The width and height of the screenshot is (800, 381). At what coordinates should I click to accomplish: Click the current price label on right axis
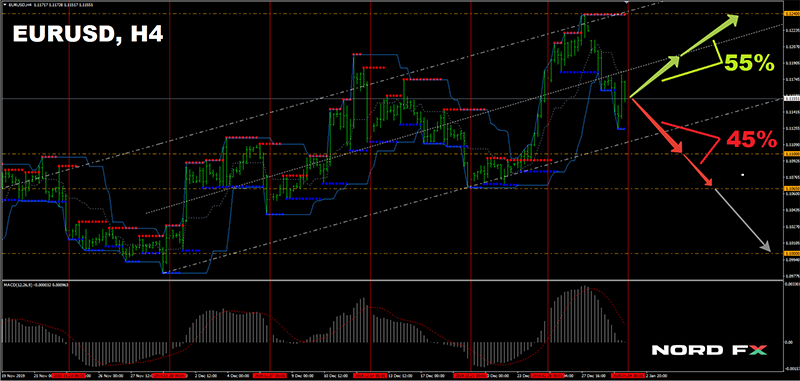tap(792, 98)
